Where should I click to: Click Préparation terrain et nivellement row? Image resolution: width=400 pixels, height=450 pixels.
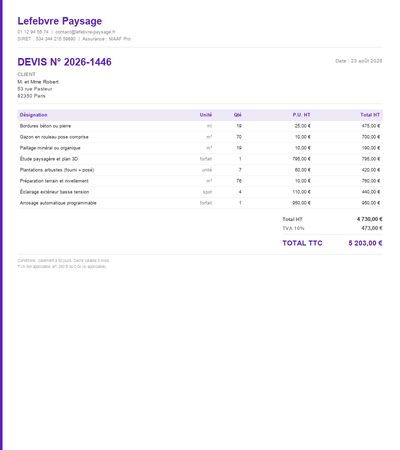tap(200, 181)
